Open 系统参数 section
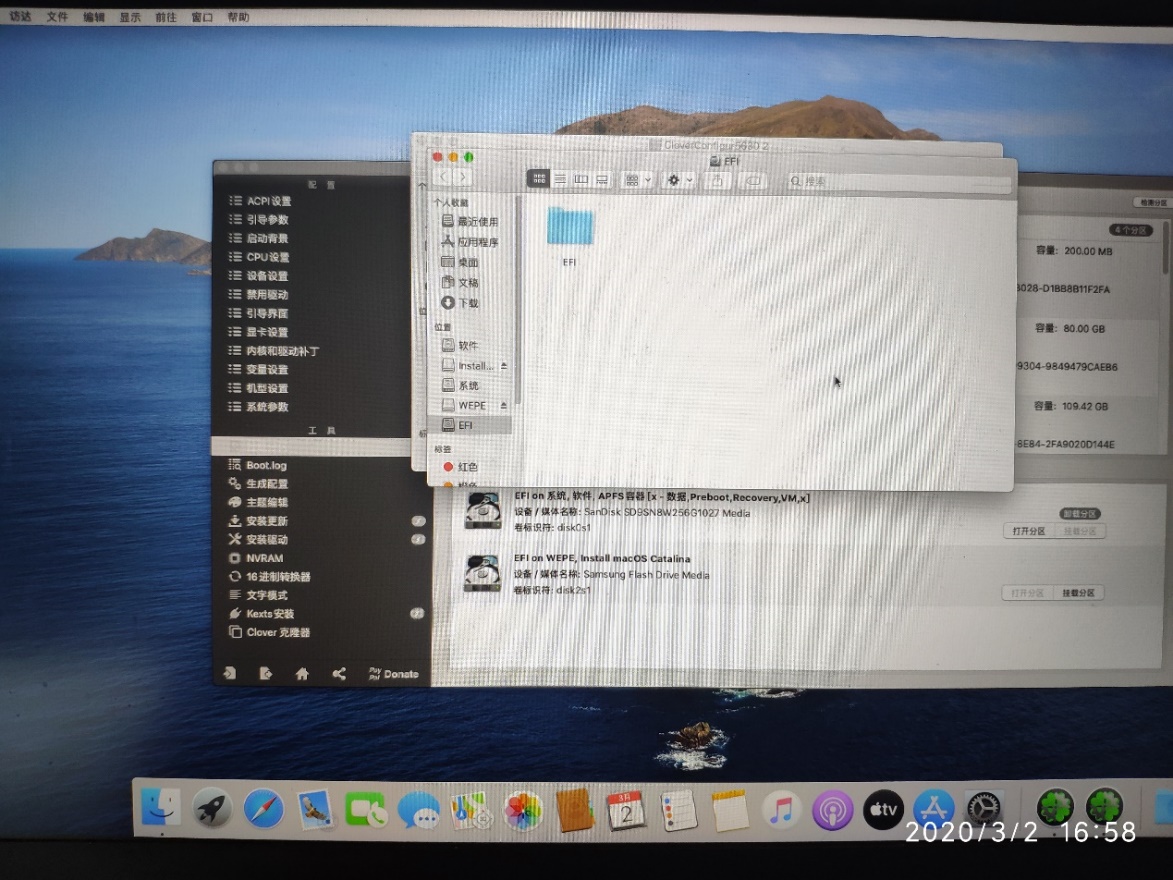 [x=258, y=406]
